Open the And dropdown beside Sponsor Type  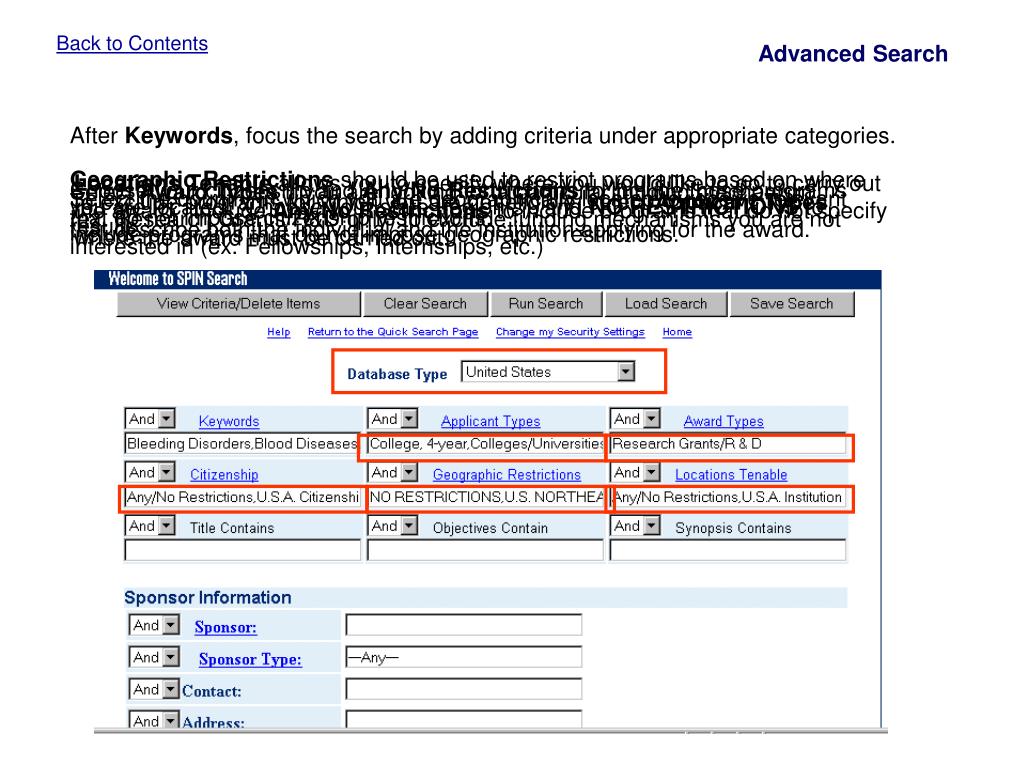(154, 657)
